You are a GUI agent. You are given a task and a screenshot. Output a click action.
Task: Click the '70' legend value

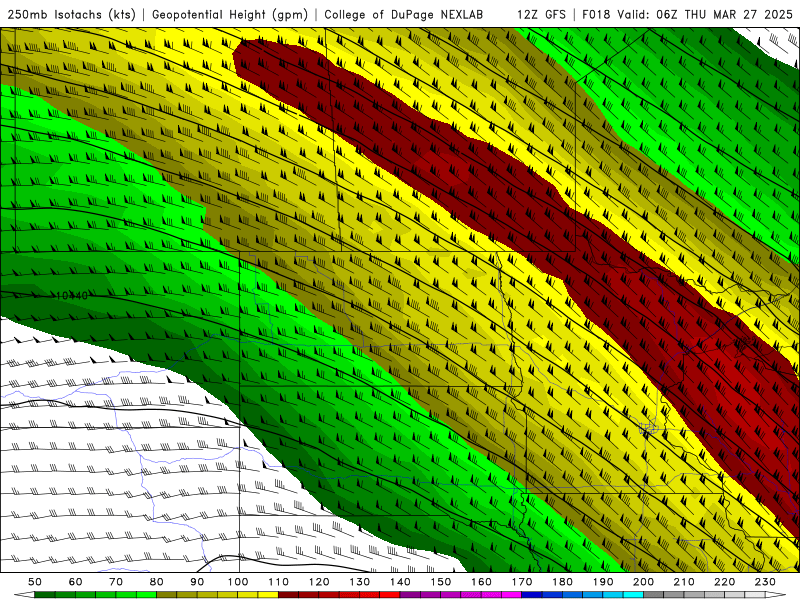click(x=116, y=582)
